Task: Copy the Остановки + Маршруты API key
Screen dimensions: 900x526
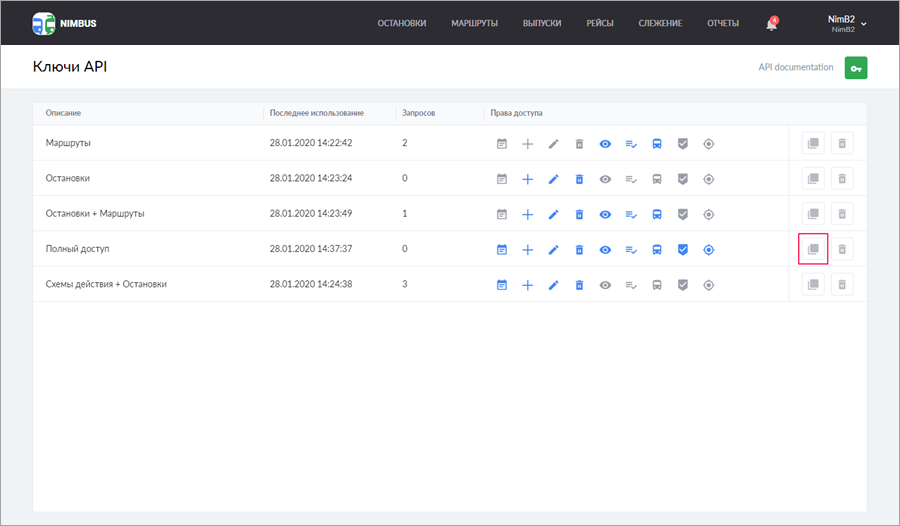Action: point(813,214)
